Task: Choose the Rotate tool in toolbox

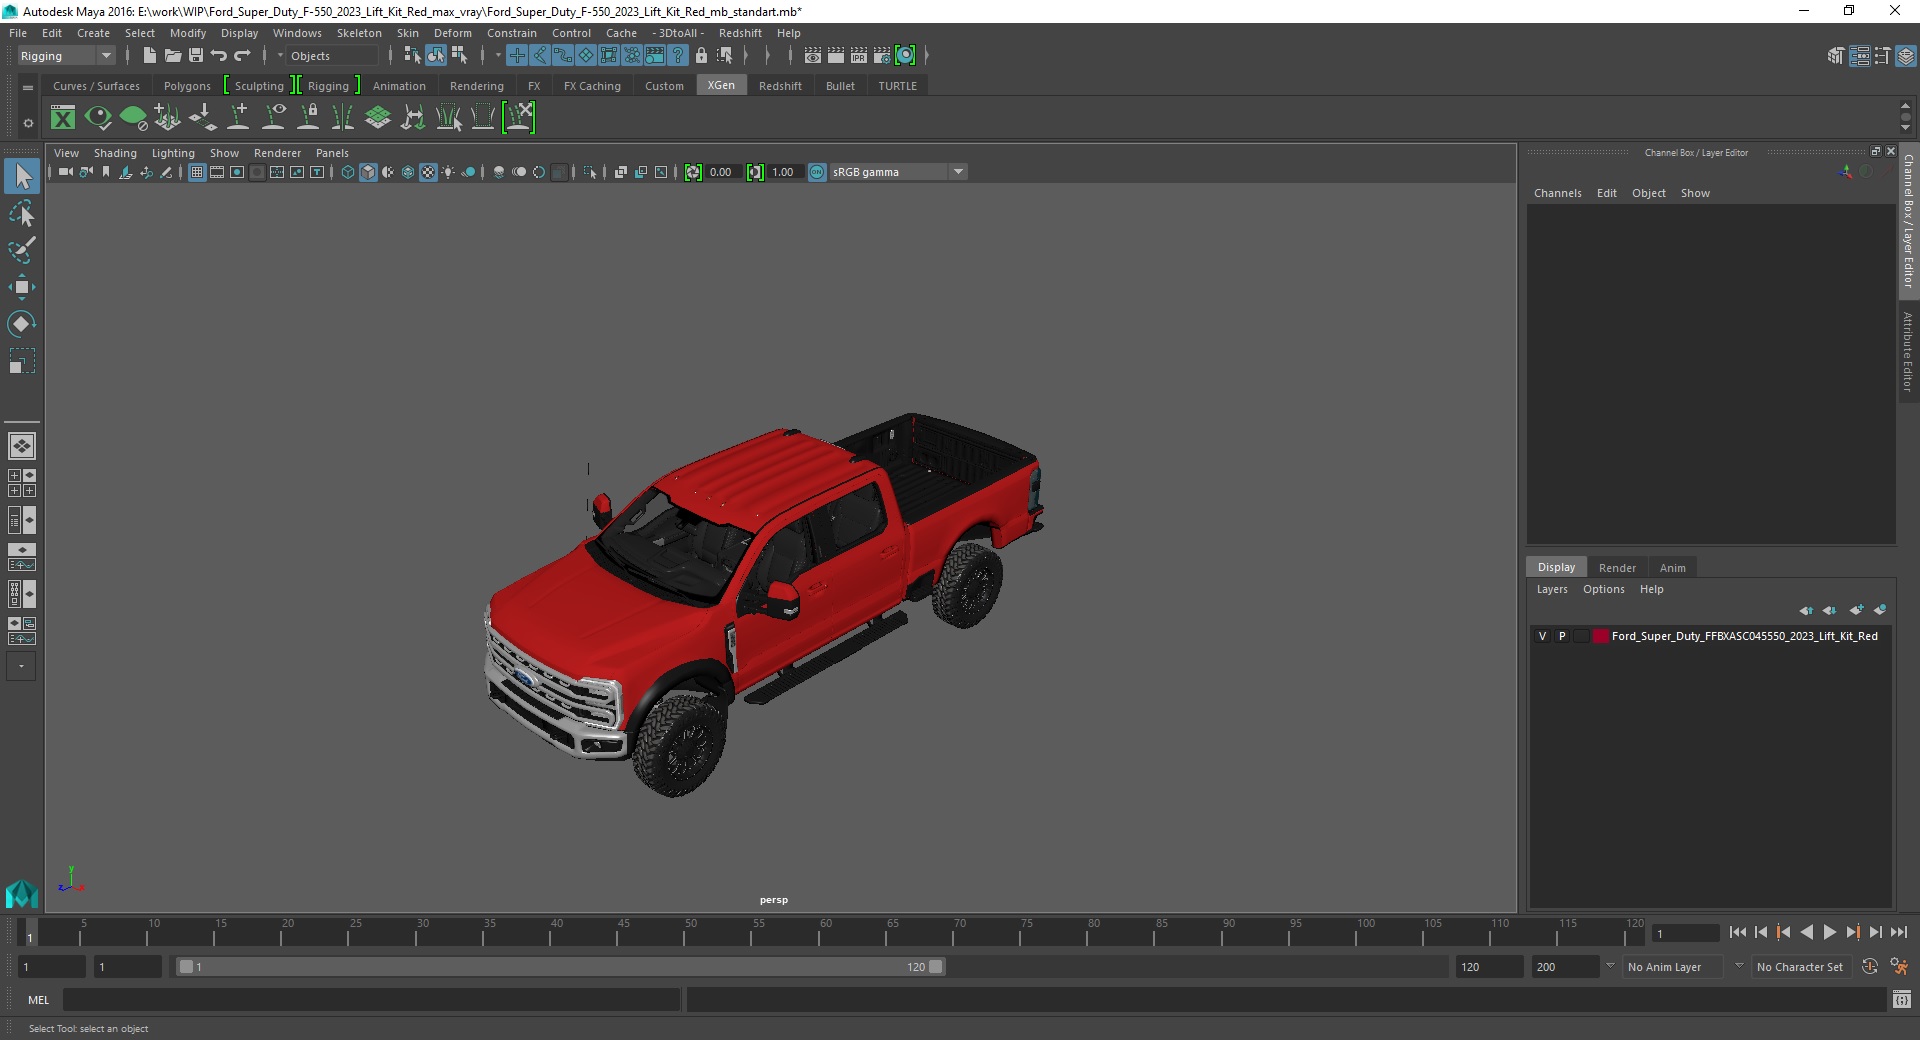Action: coord(22,324)
